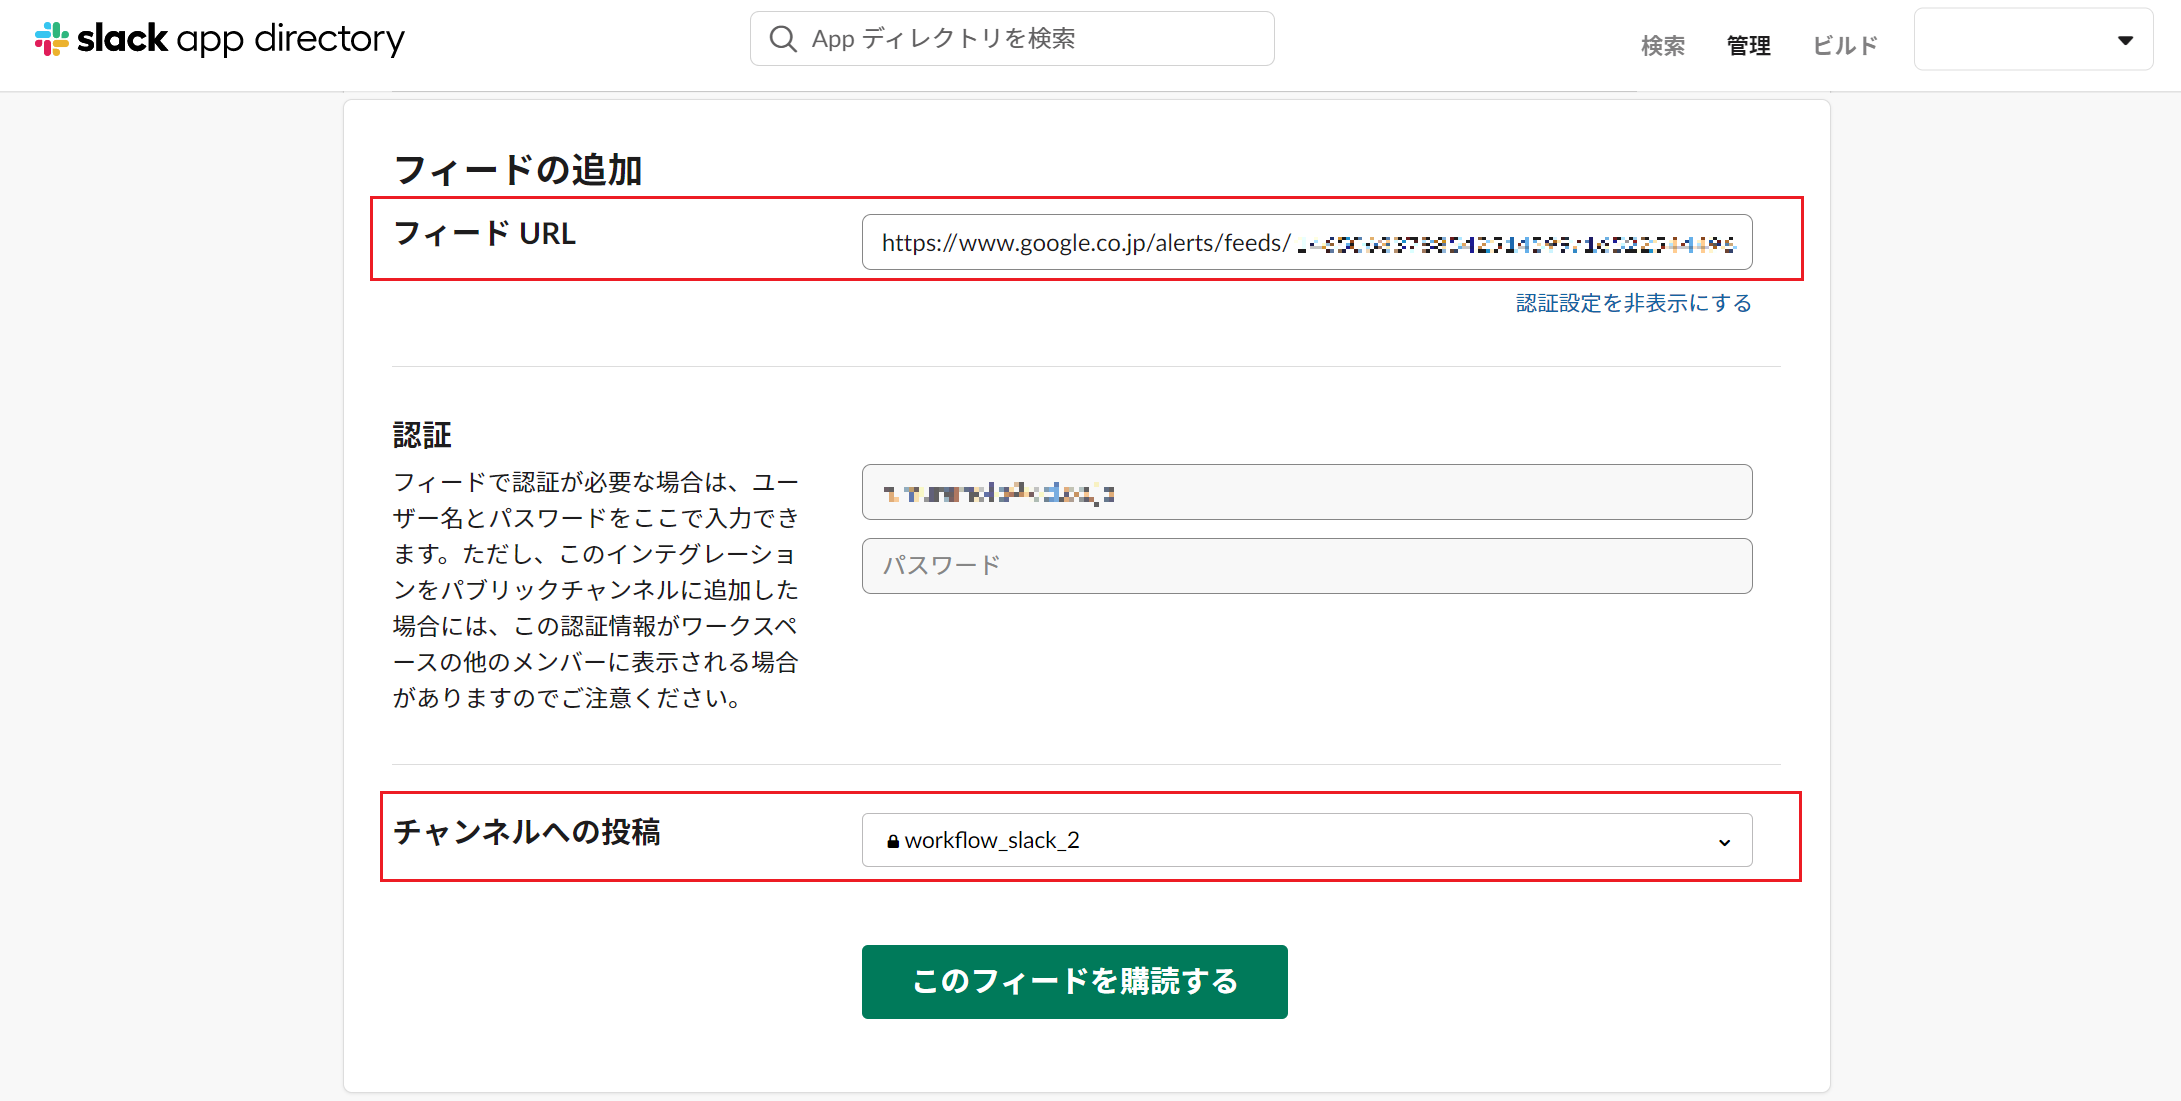Click the username authentication field
This screenshot has height=1101, width=2181.
[1307, 492]
